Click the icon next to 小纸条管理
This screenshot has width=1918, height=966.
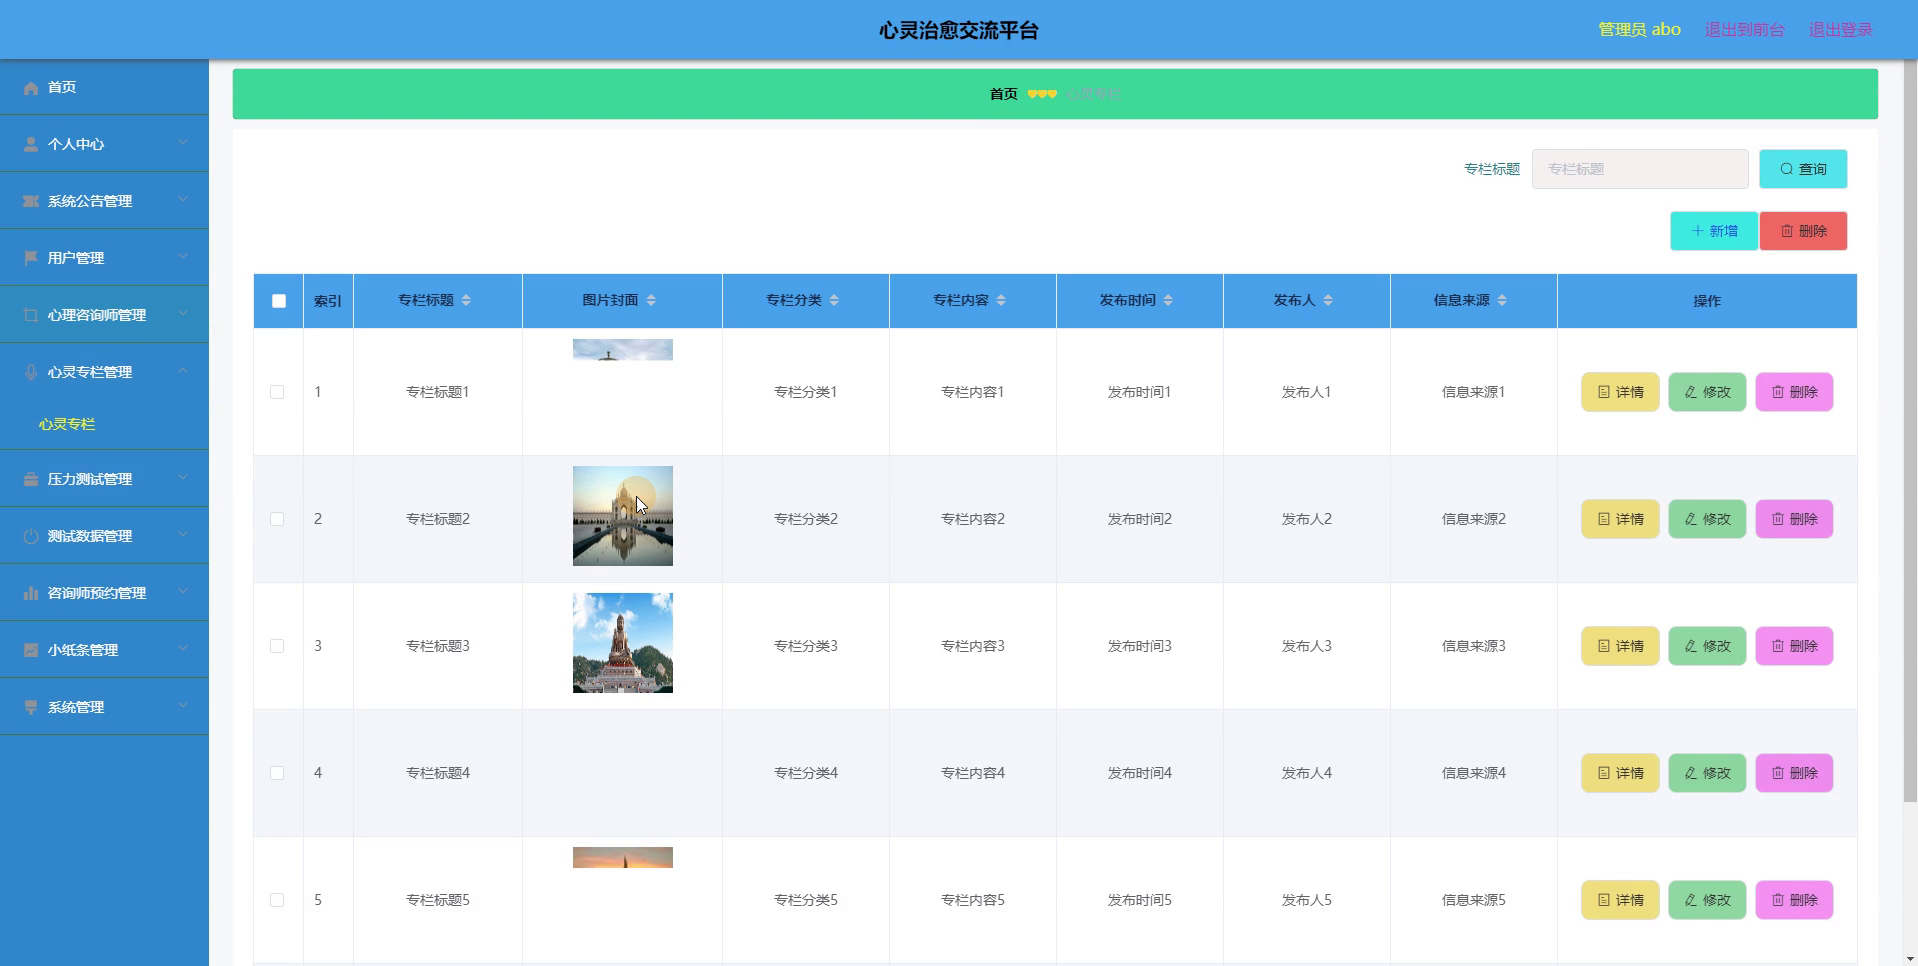coord(31,651)
